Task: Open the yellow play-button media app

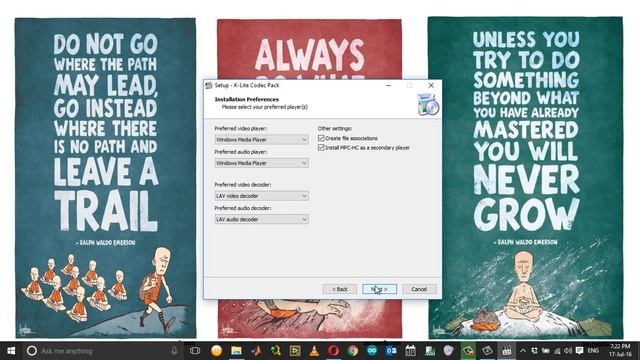Action: 295,351
